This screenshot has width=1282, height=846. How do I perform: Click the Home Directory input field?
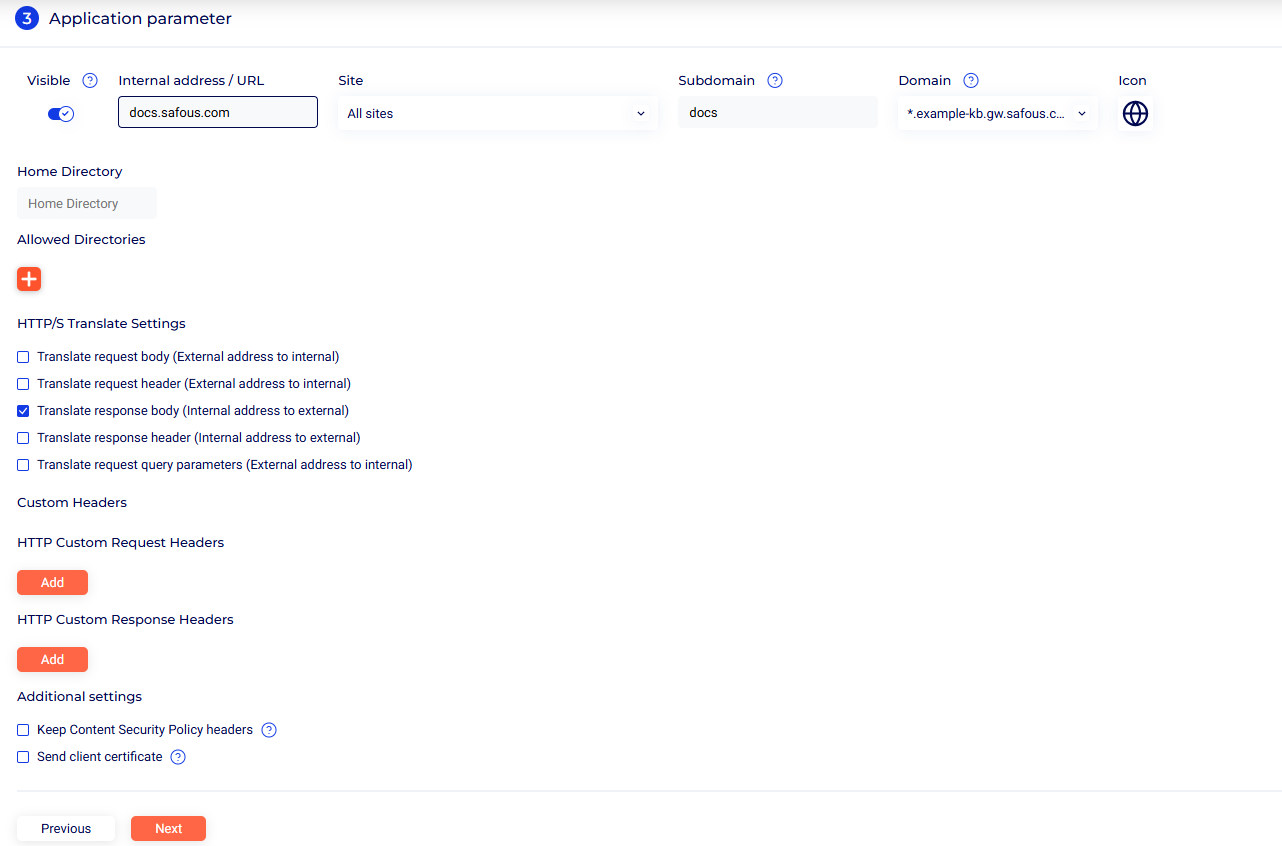pos(87,204)
